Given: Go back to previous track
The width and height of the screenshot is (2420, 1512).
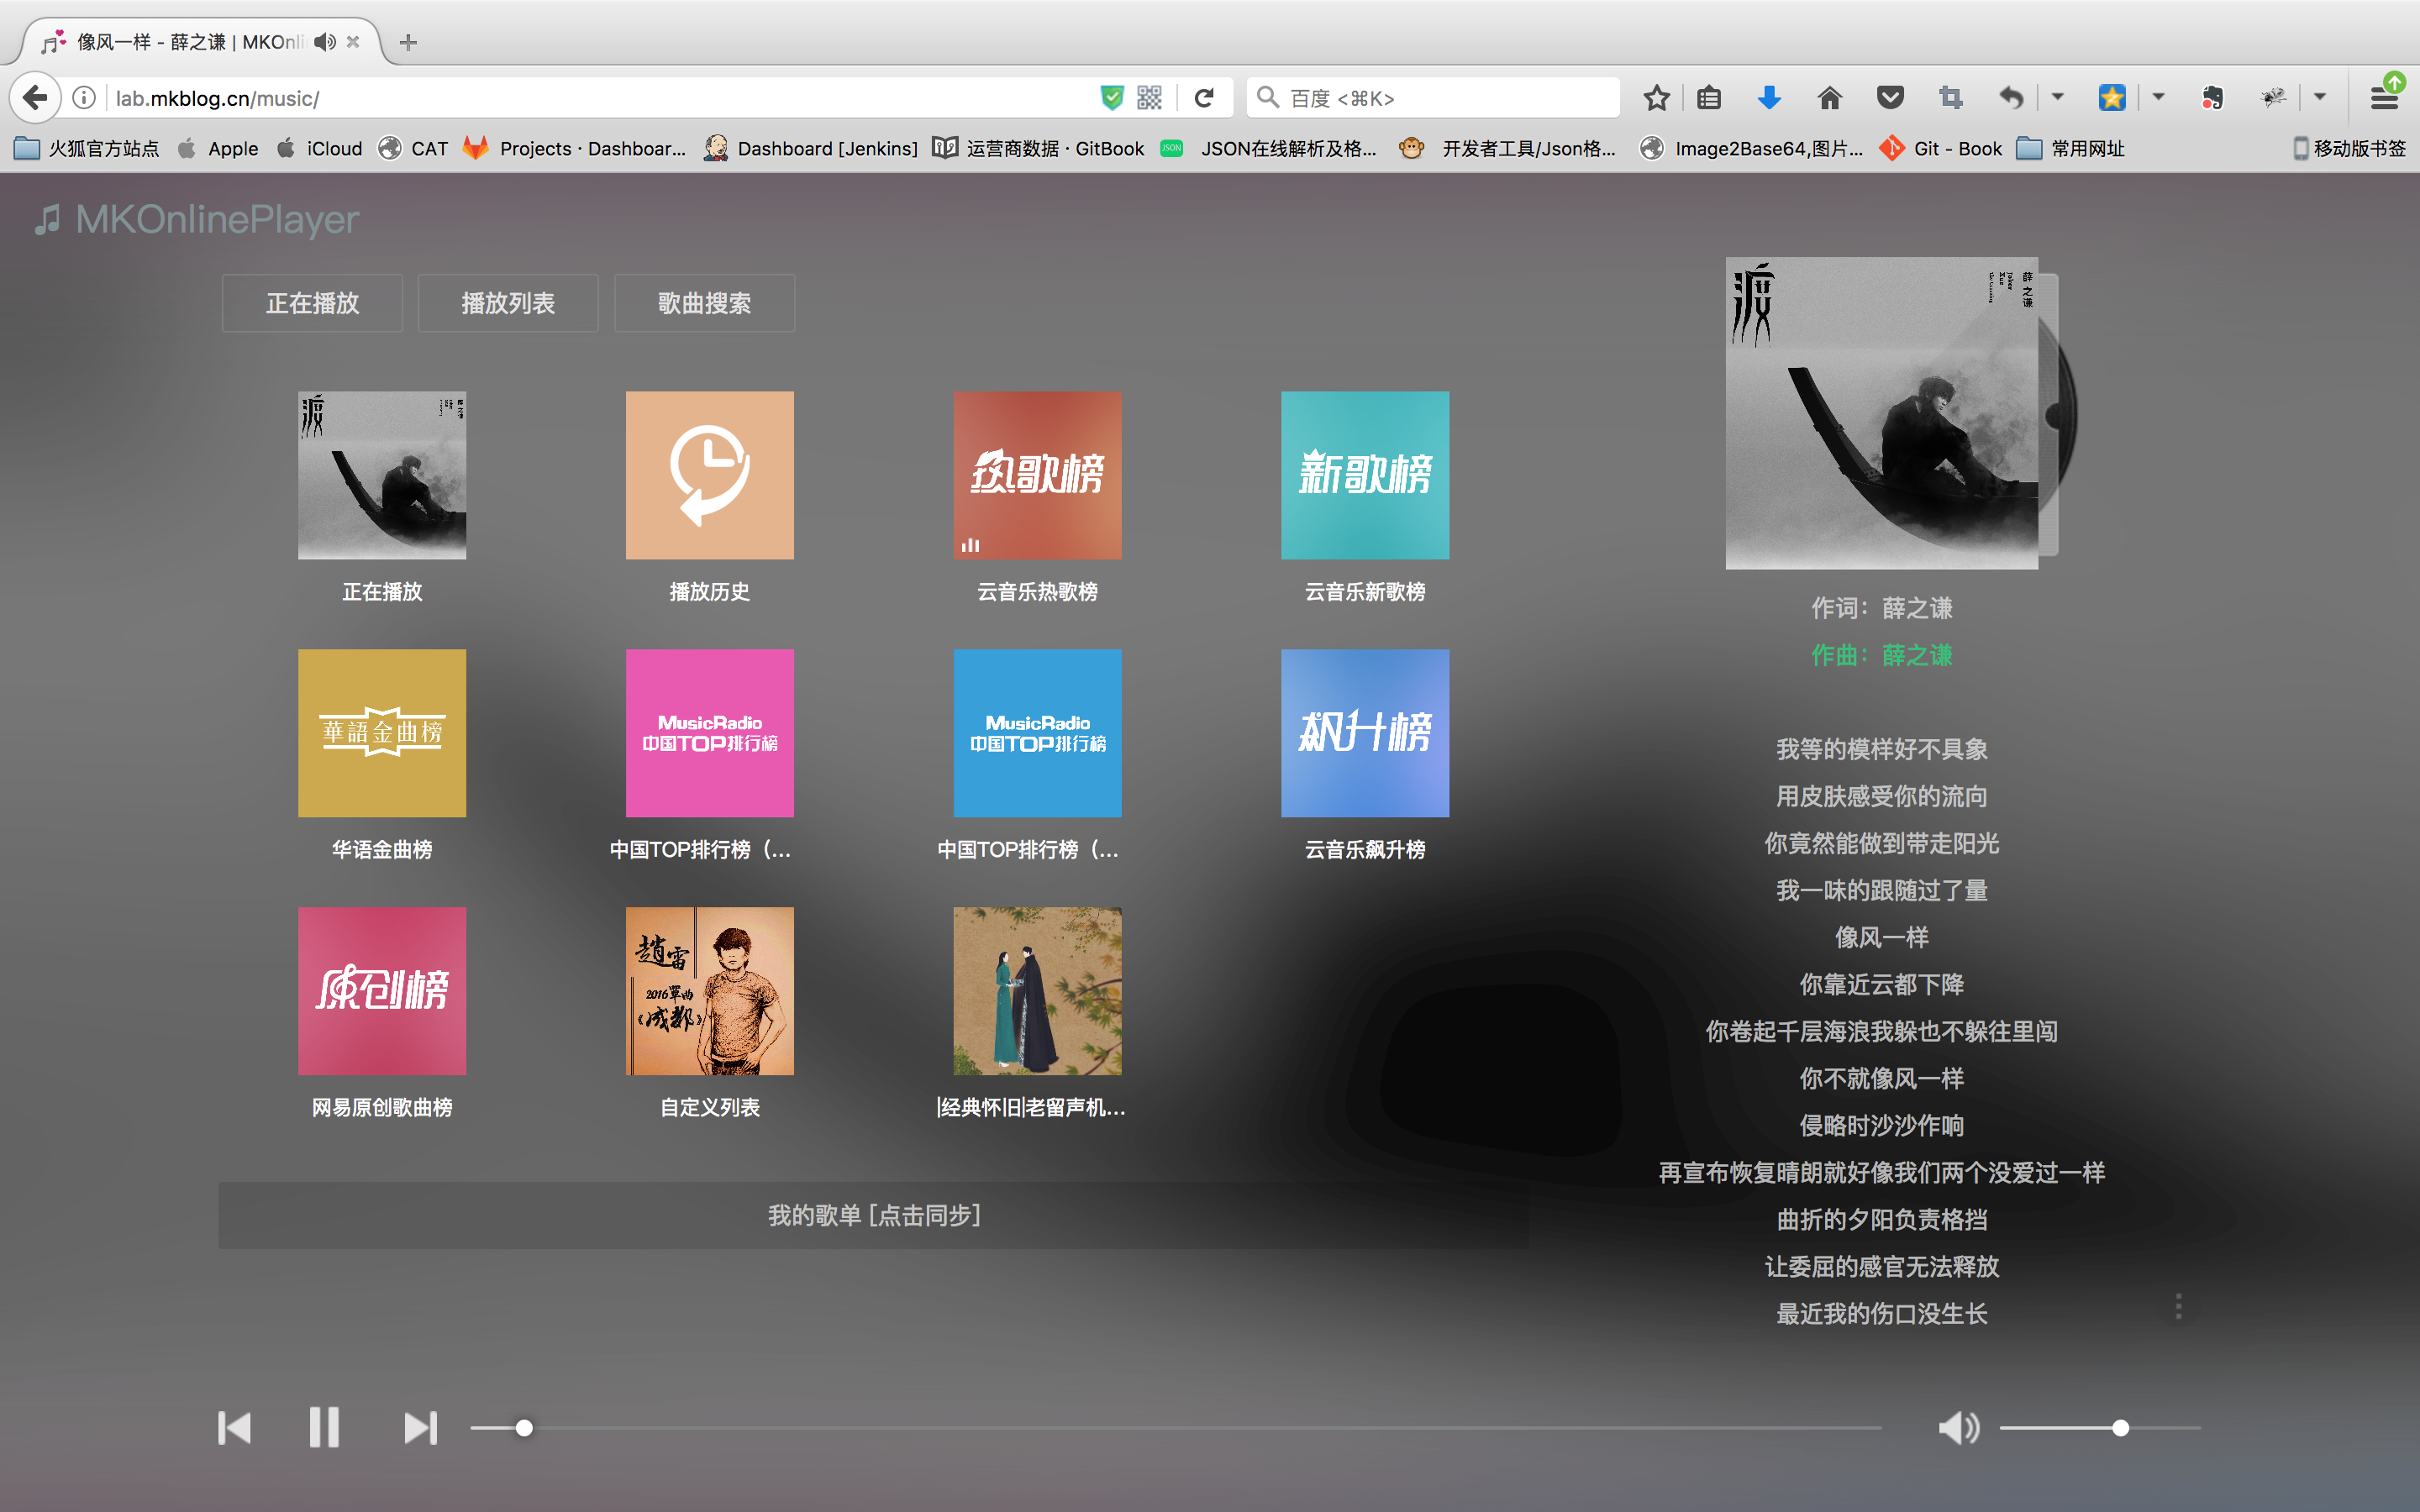Looking at the screenshot, I should point(234,1427).
